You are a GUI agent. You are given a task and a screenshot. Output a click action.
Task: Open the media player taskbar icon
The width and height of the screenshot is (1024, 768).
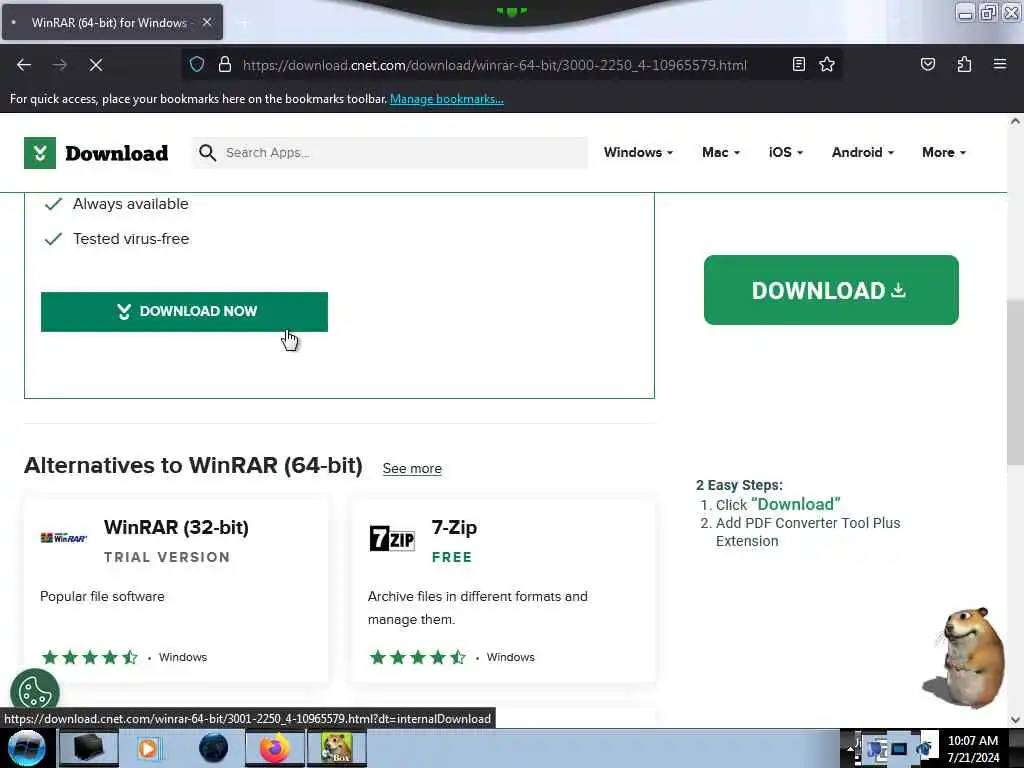pyautogui.click(x=148, y=748)
